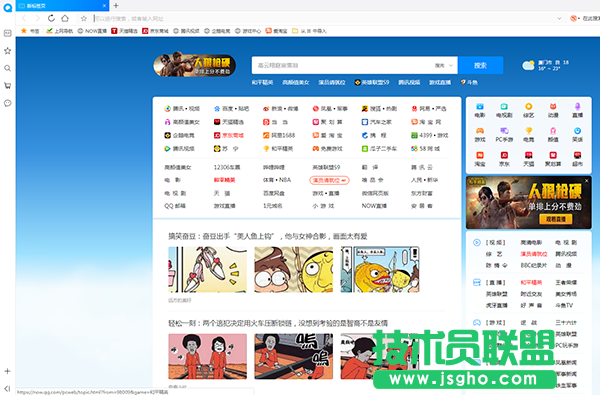This screenshot has height=395, width=600.
Task: Reload the page with refresh icon
Action: (x=51, y=18)
